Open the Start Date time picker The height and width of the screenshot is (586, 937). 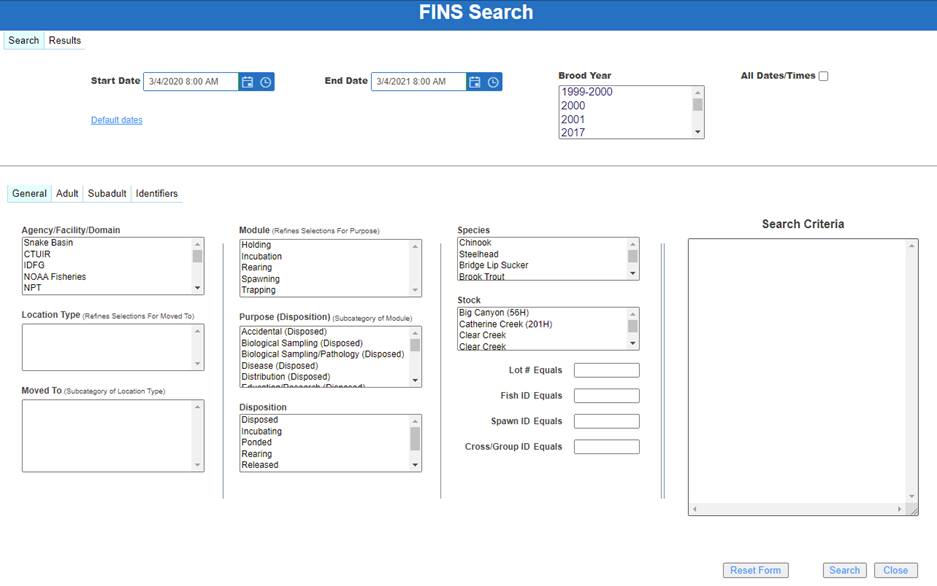pyautogui.click(x=265, y=82)
